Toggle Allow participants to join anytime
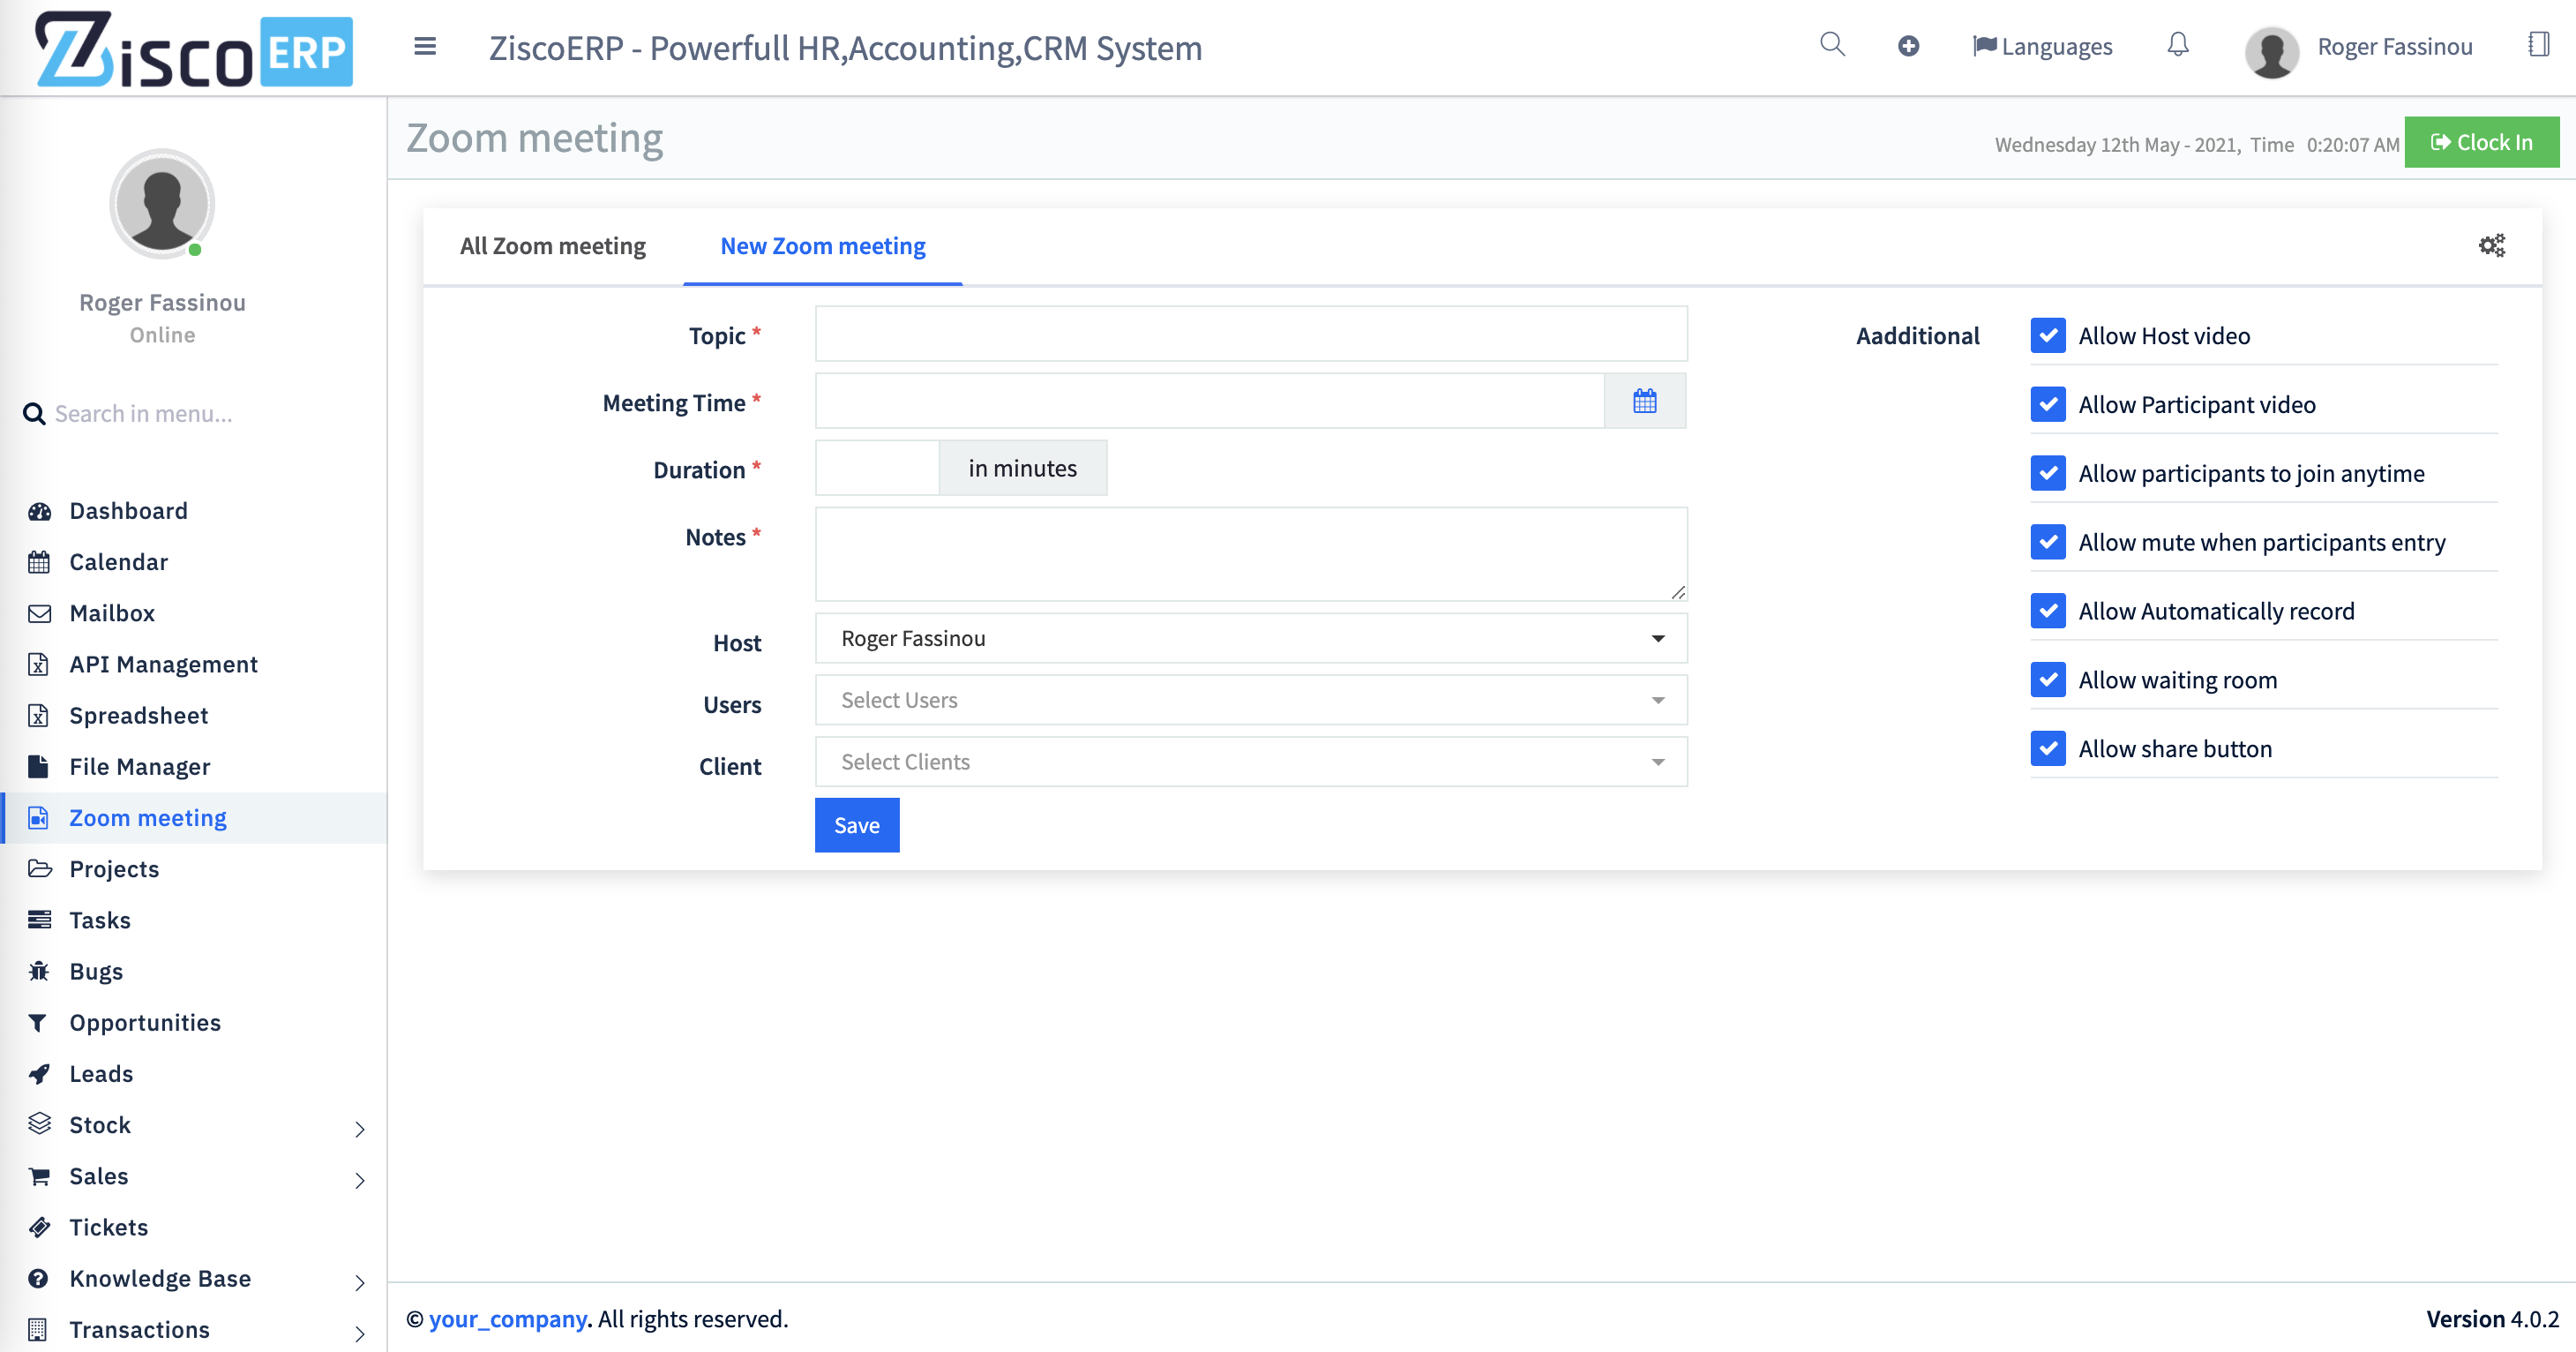Viewport: 2576px width, 1352px height. [2048, 473]
